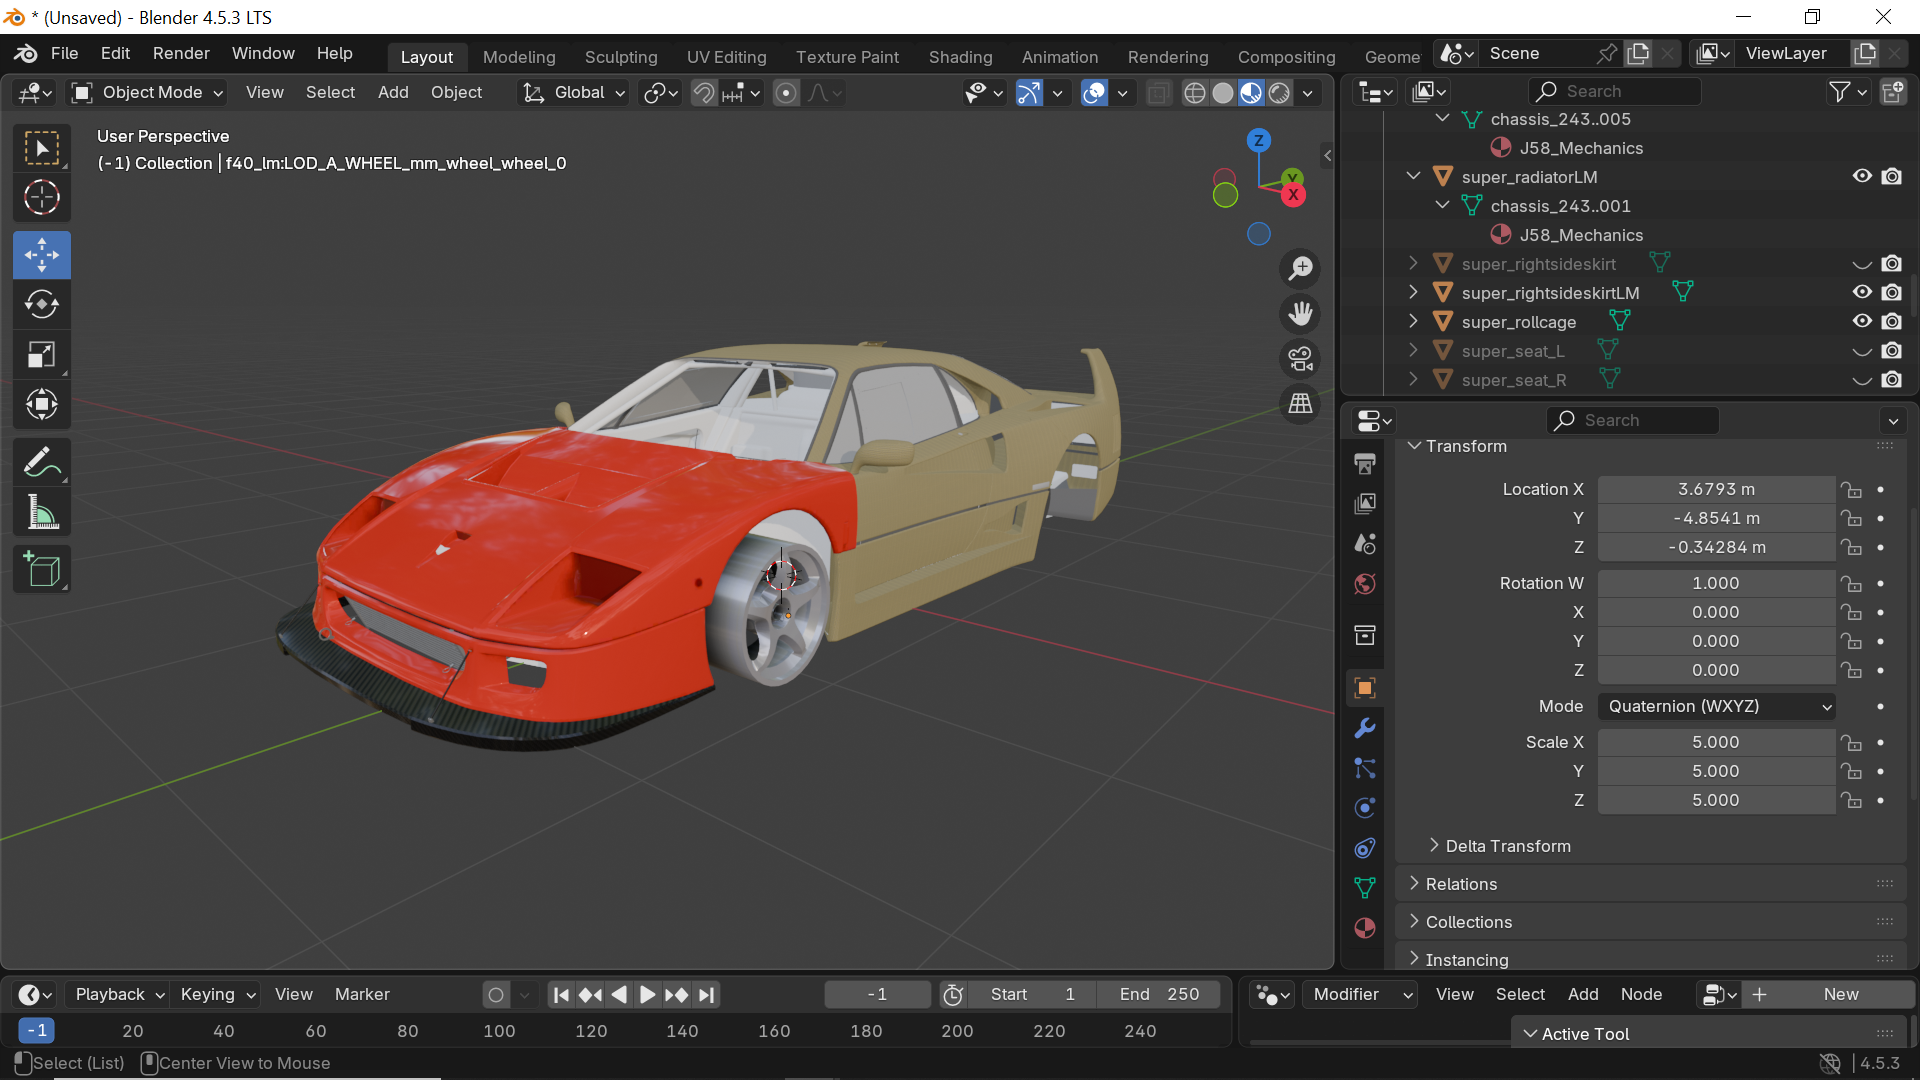Activate the Measure tool
This screenshot has height=1080, width=1920.
[x=41, y=513]
